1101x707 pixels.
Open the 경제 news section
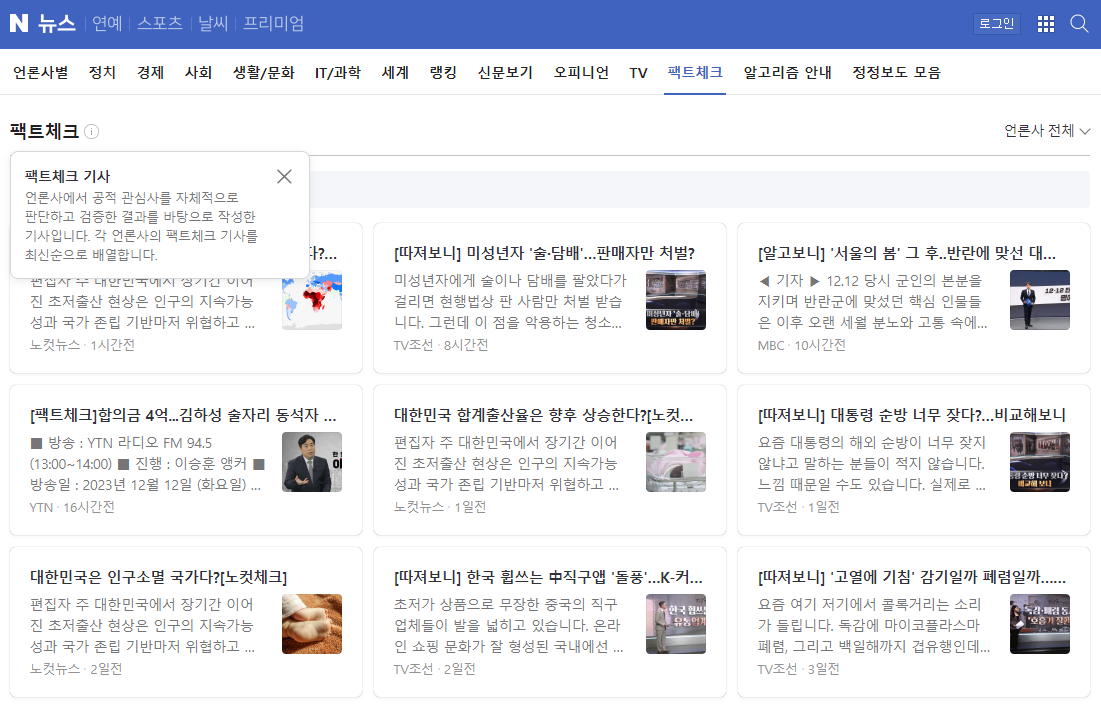[150, 72]
